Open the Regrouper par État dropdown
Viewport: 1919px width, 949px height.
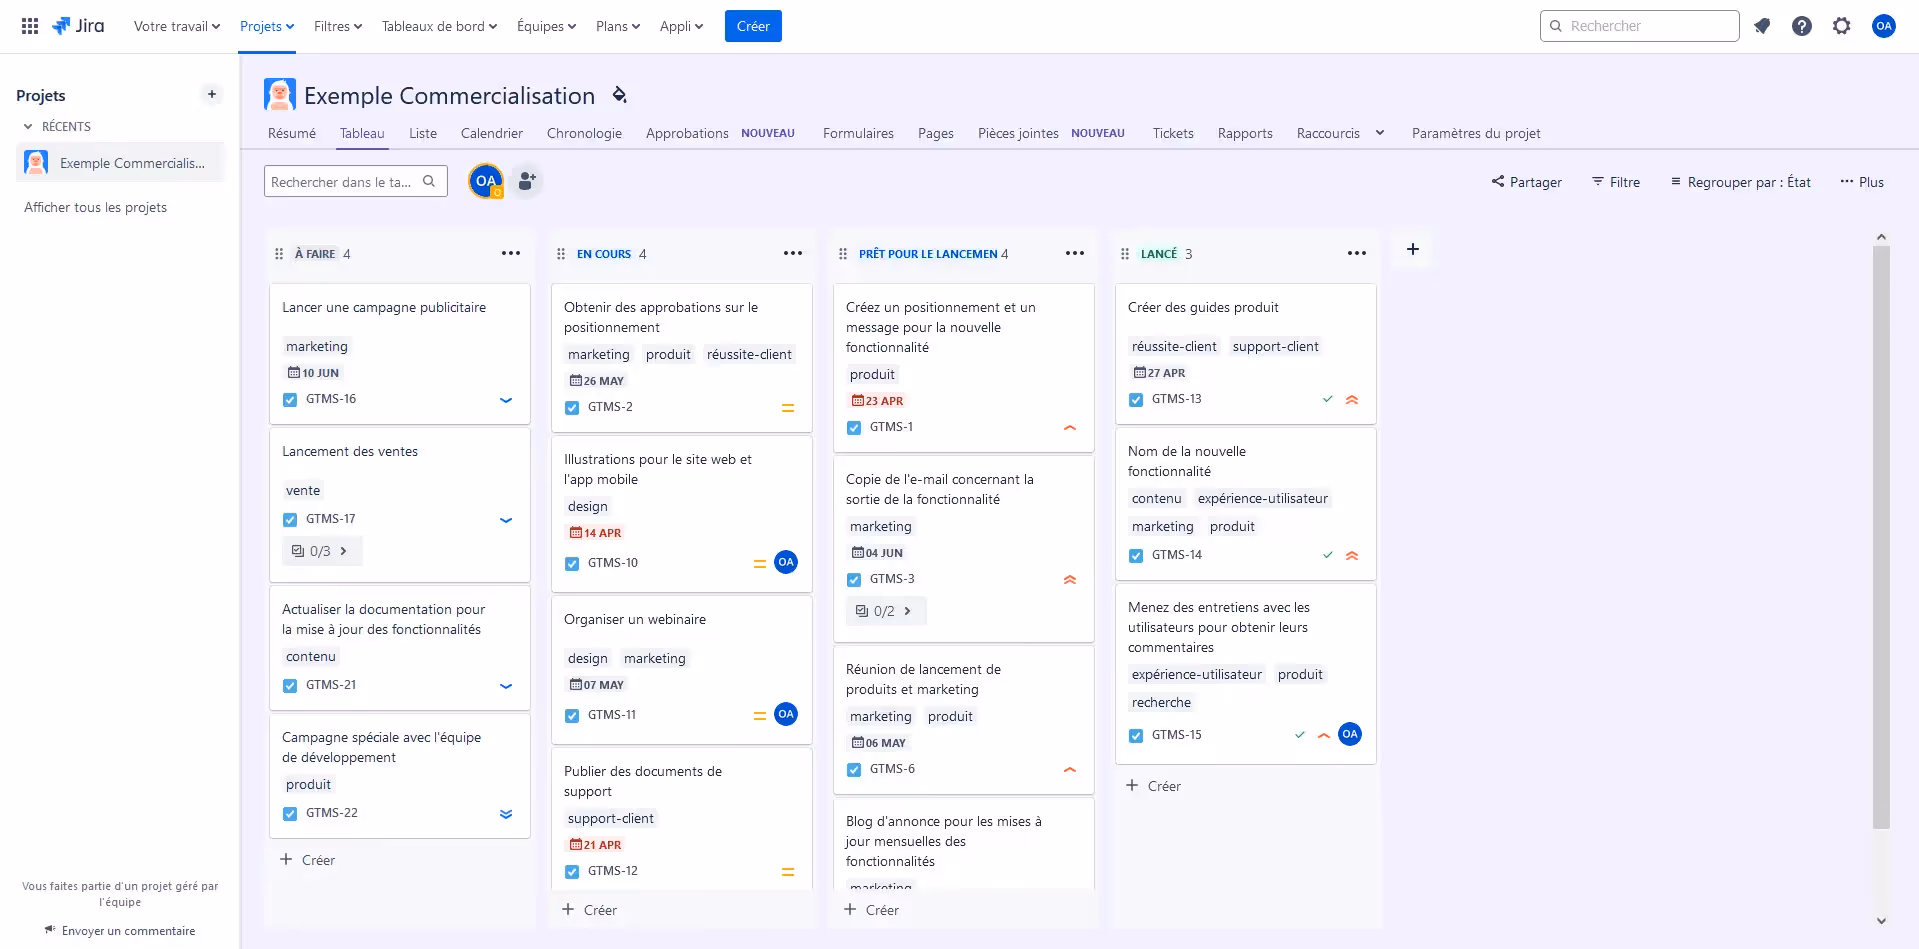pyautogui.click(x=1740, y=182)
